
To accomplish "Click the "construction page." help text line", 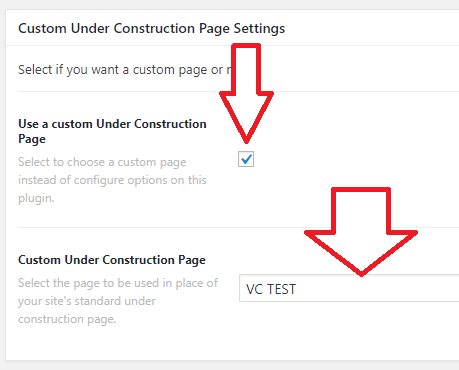I will click(x=67, y=319).
